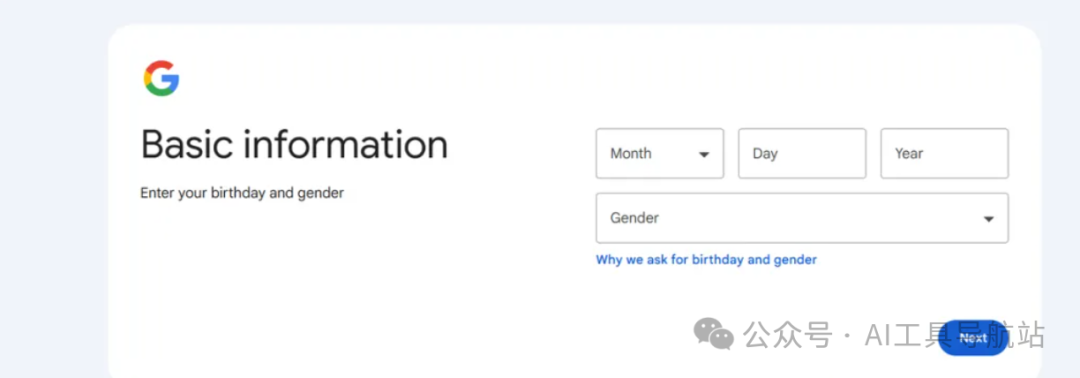1080x378 pixels.
Task: Select the 'Day' placeholder text
Action: tap(765, 154)
